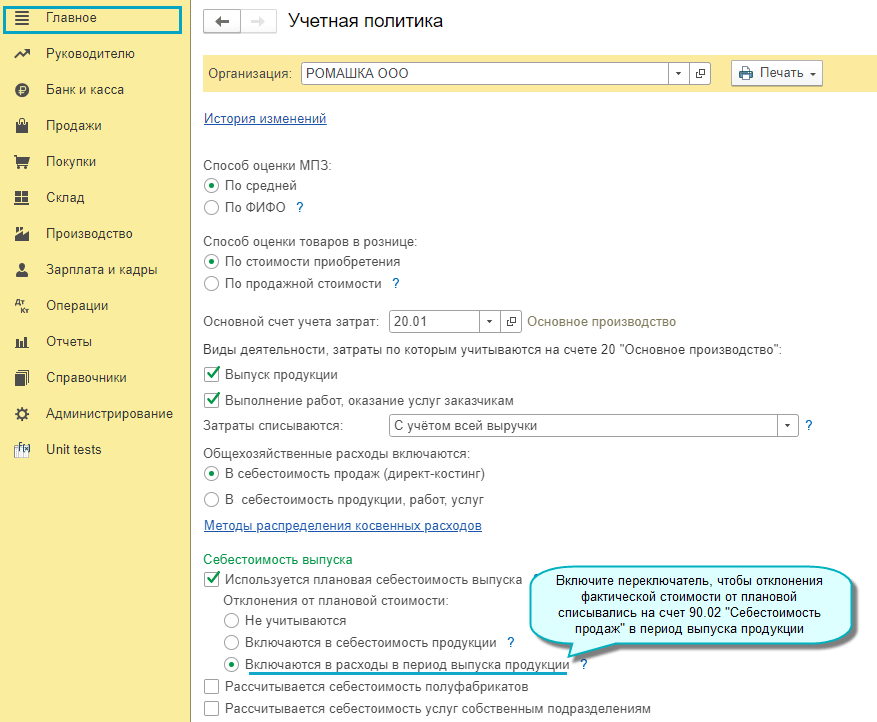
Task: Open the Банк и касса section
Action: [x=85, y=90]
